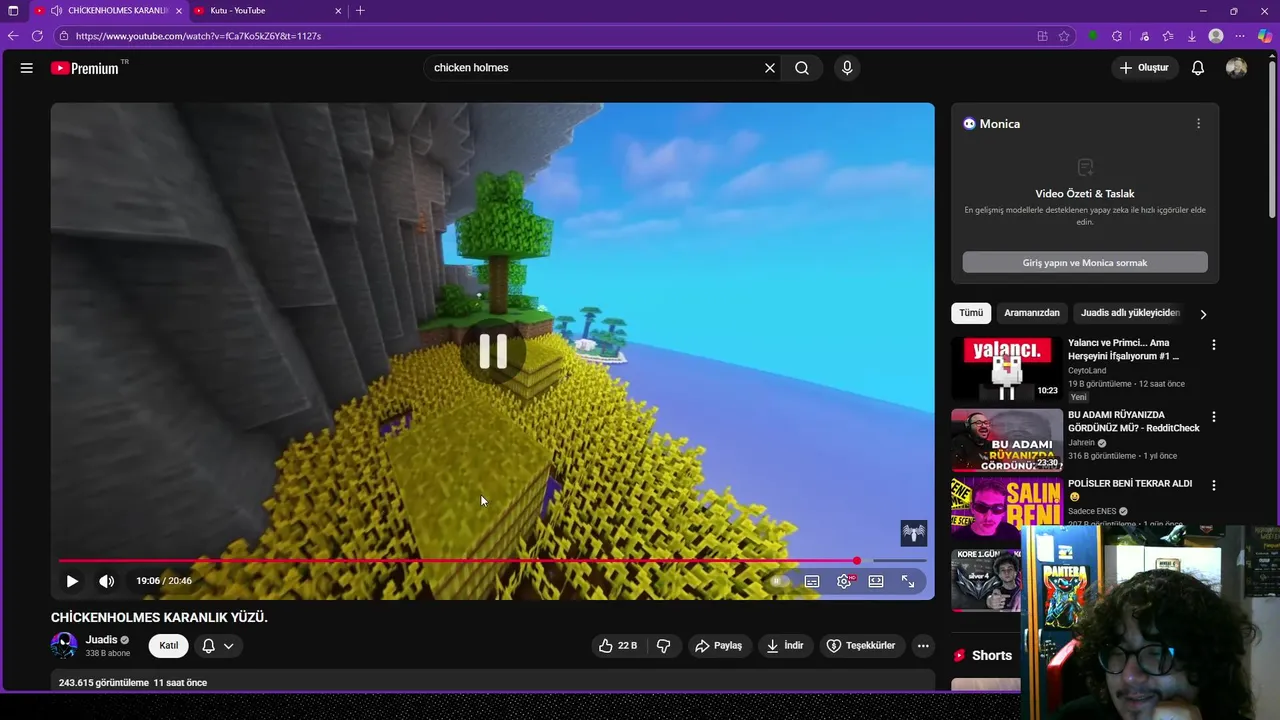Add this page to favorites star
This screenshot has width=1280, height=720.
tap(1064, 36)
